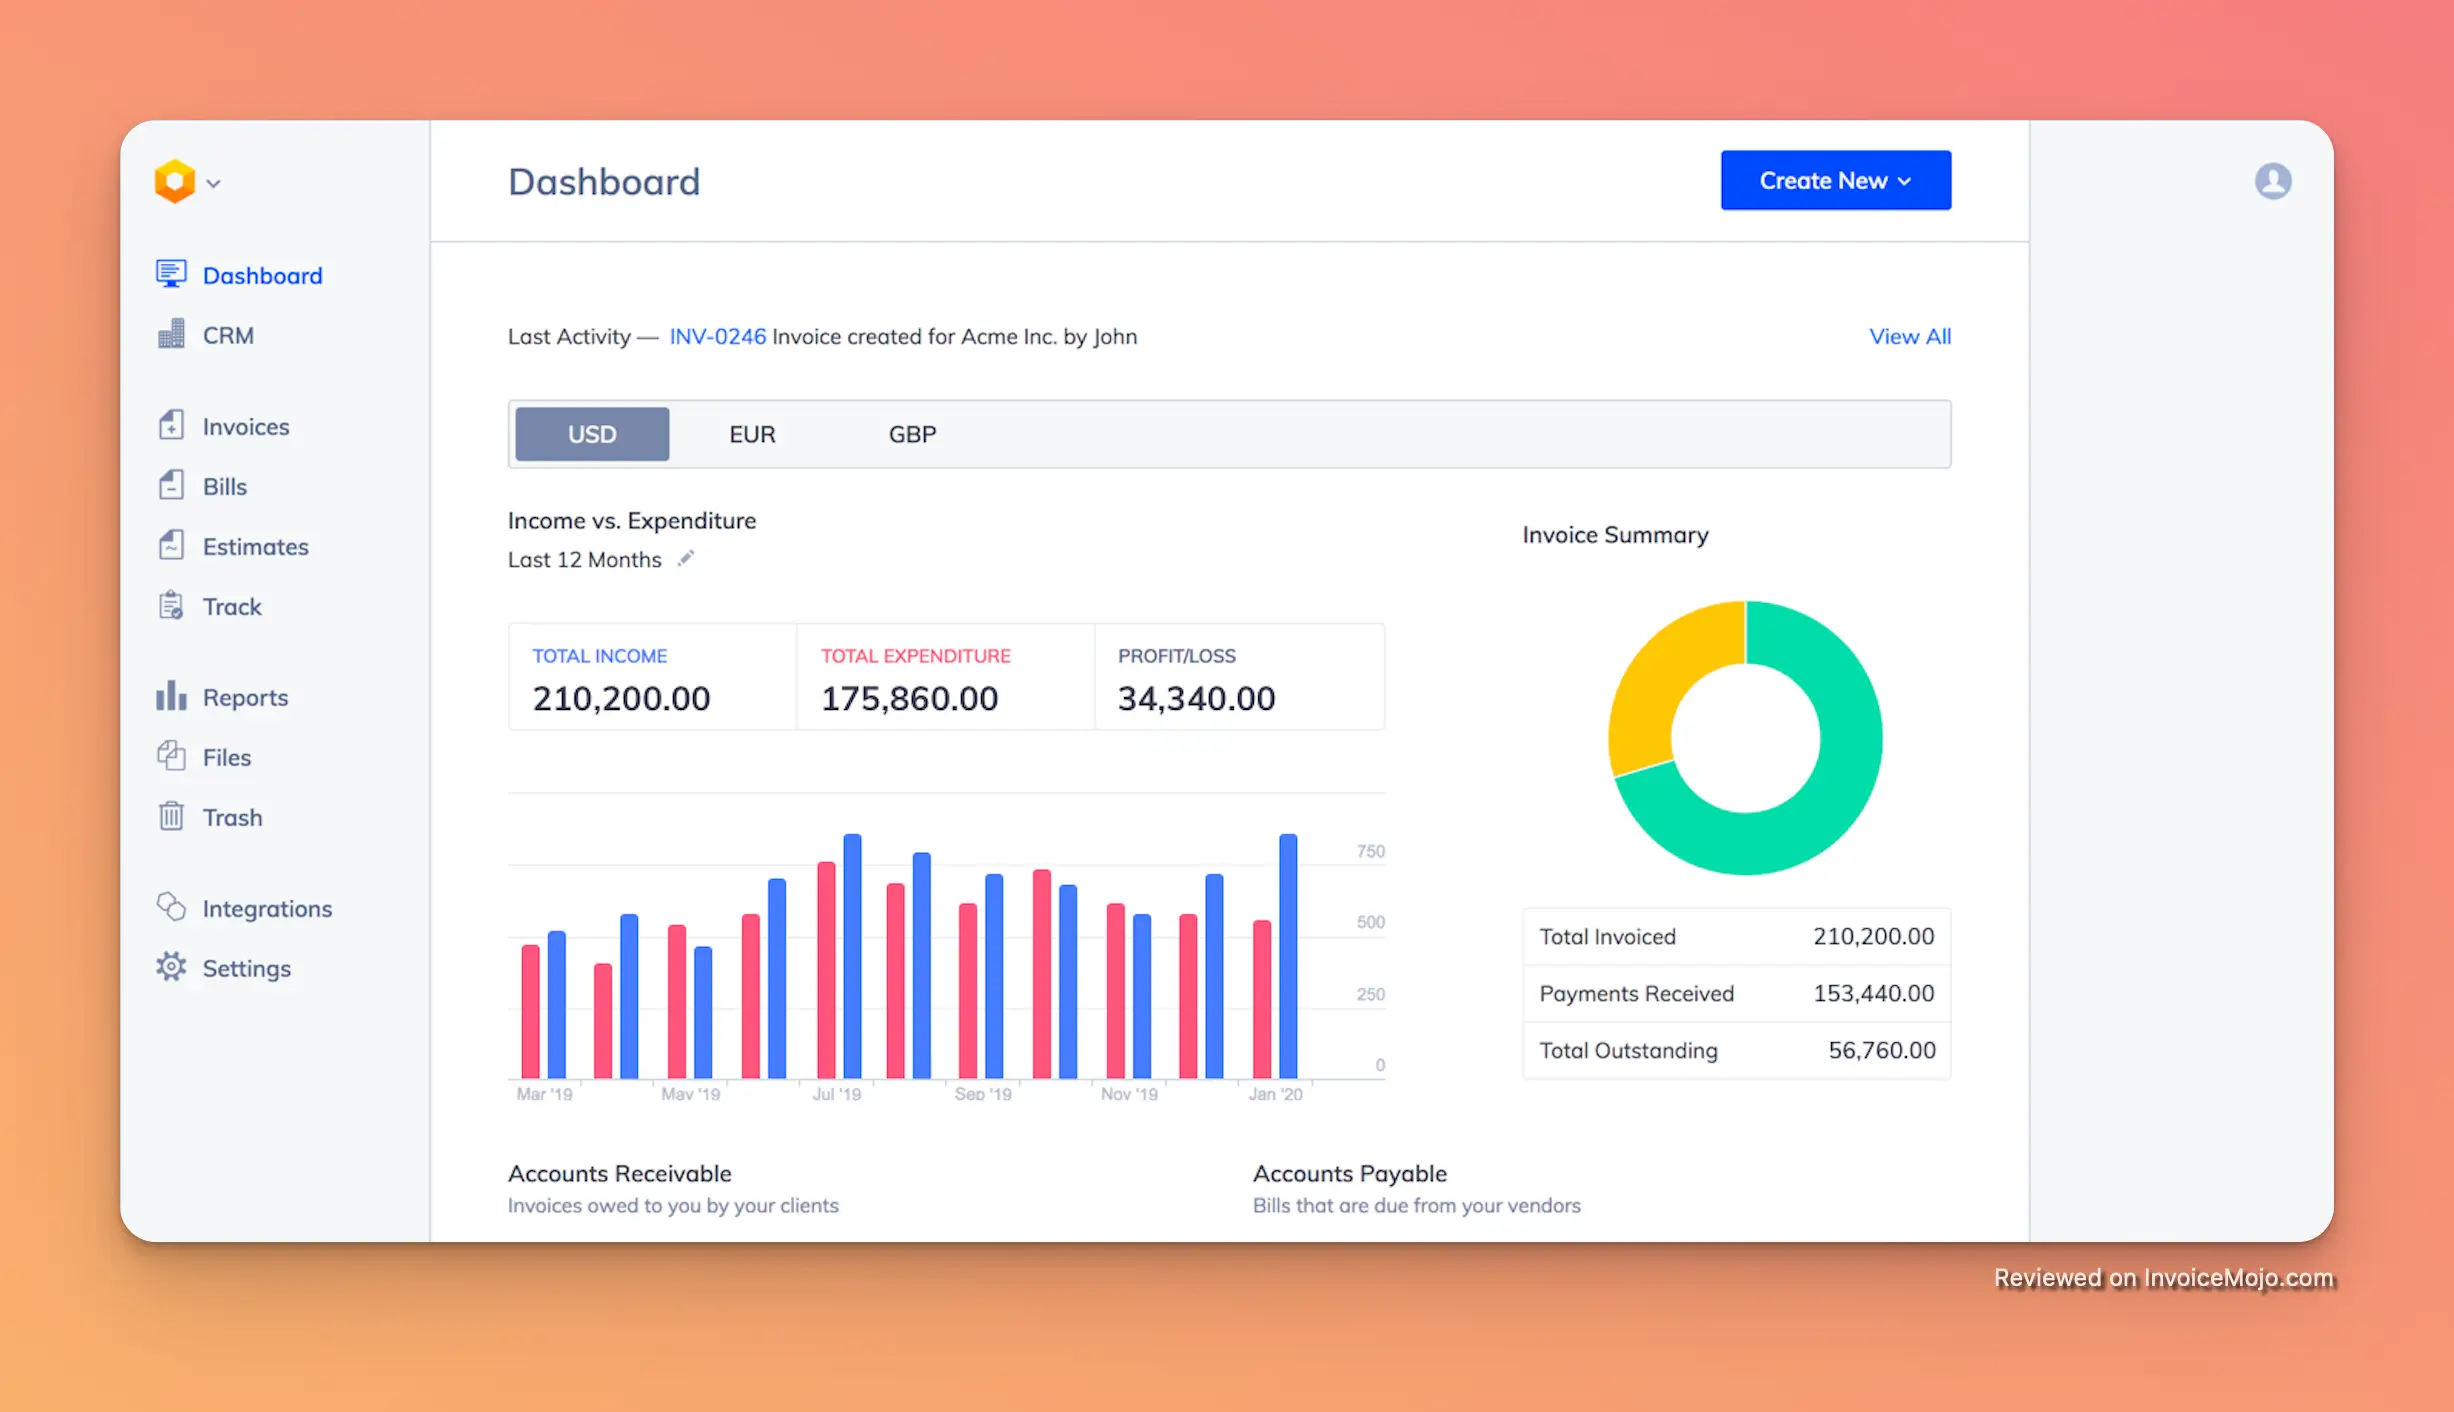Click the Bills document icon
The height and width of the screenshot is (1412, 2454).
171,485
